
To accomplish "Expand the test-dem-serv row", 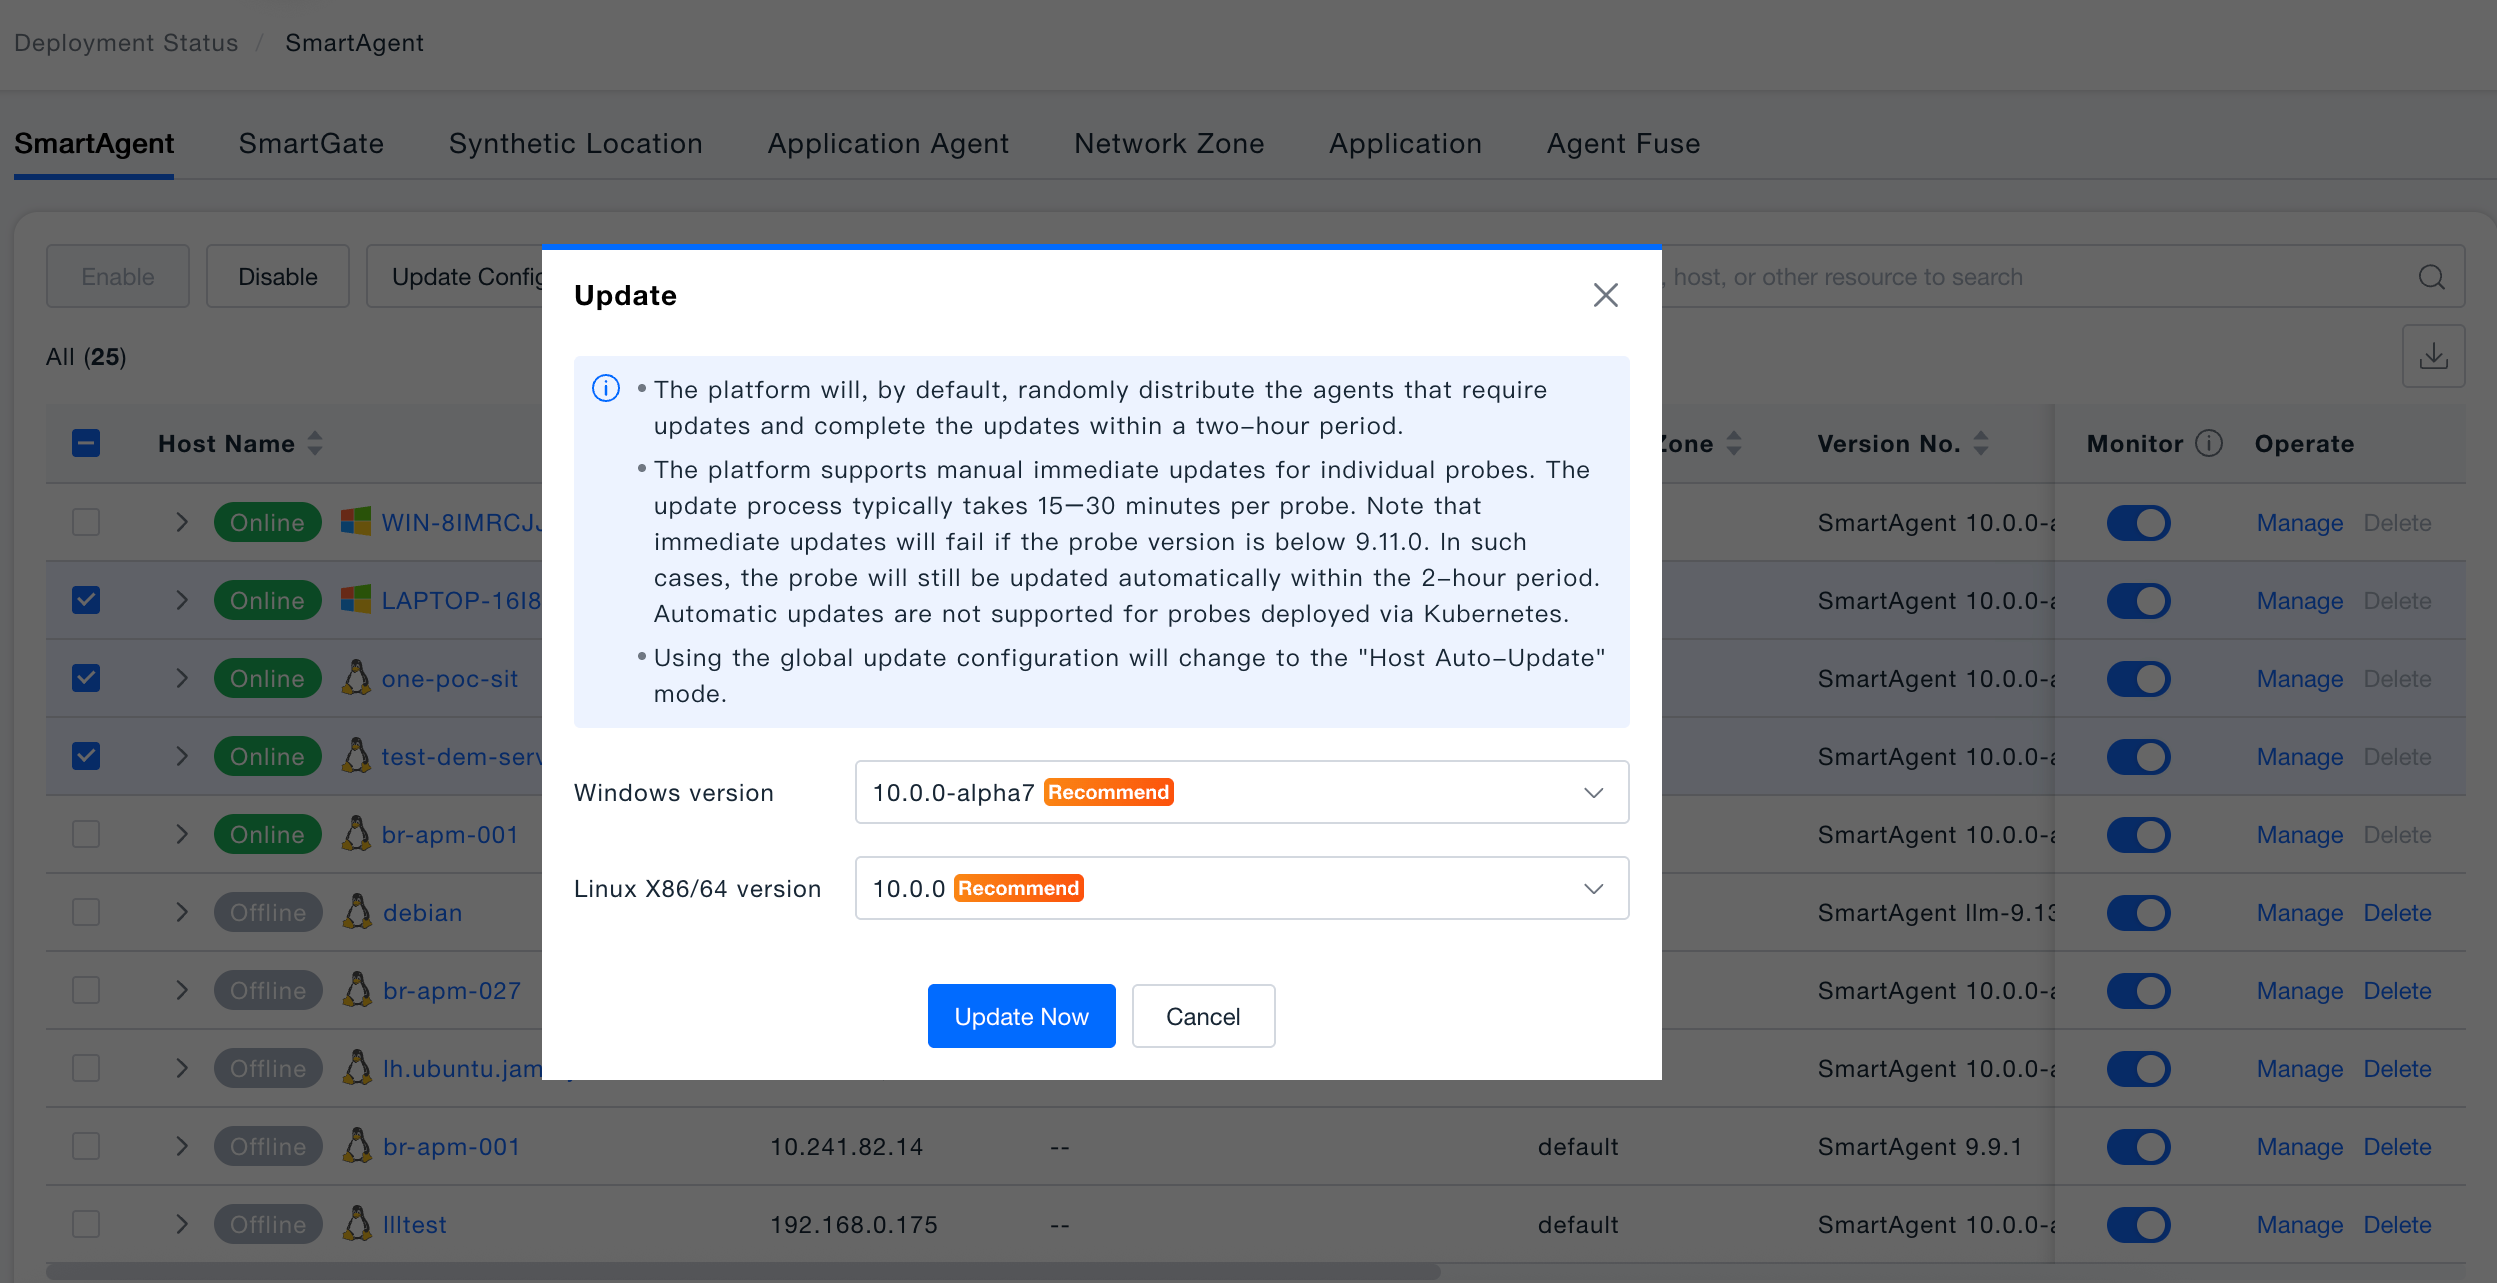I will [x=182, y=755].
